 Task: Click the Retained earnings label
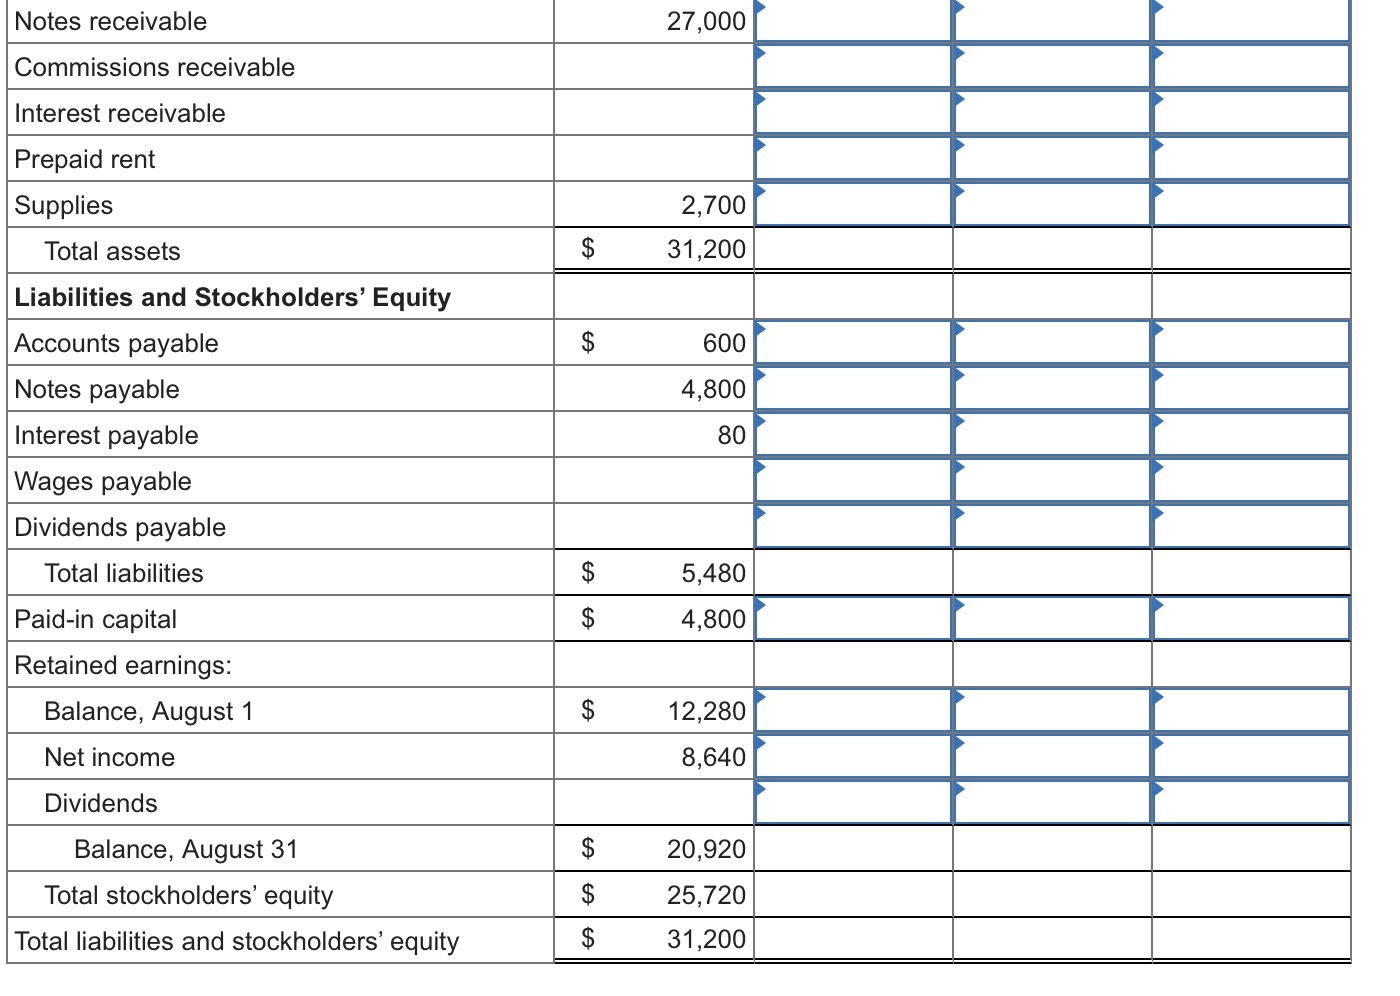coord(123,665)
